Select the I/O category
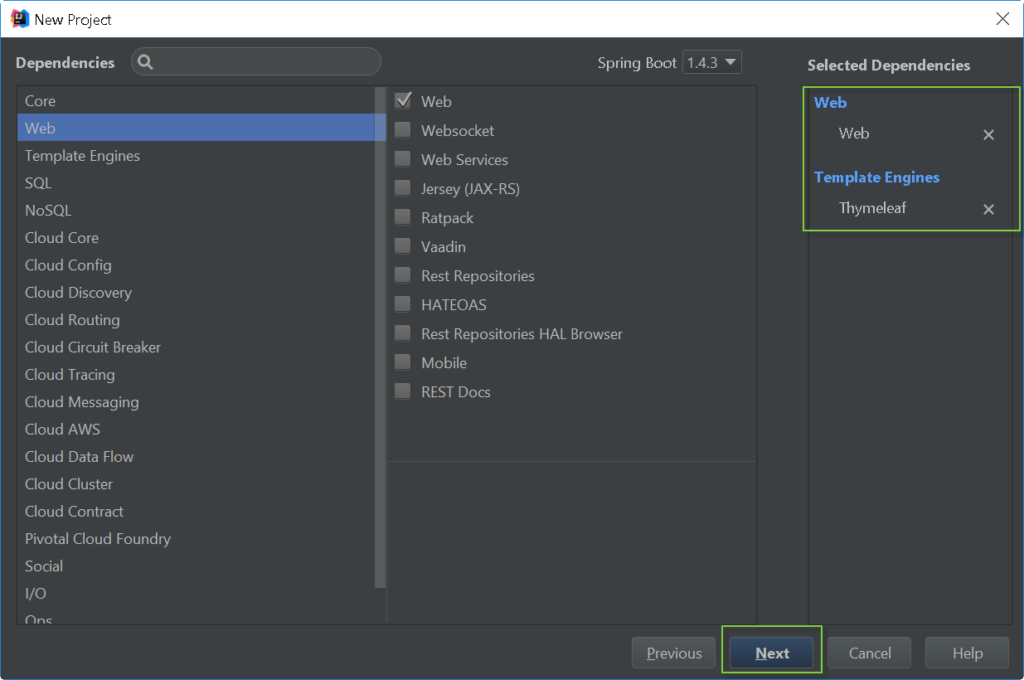The height and width of the screenshot is (680, 1024). 197,594
